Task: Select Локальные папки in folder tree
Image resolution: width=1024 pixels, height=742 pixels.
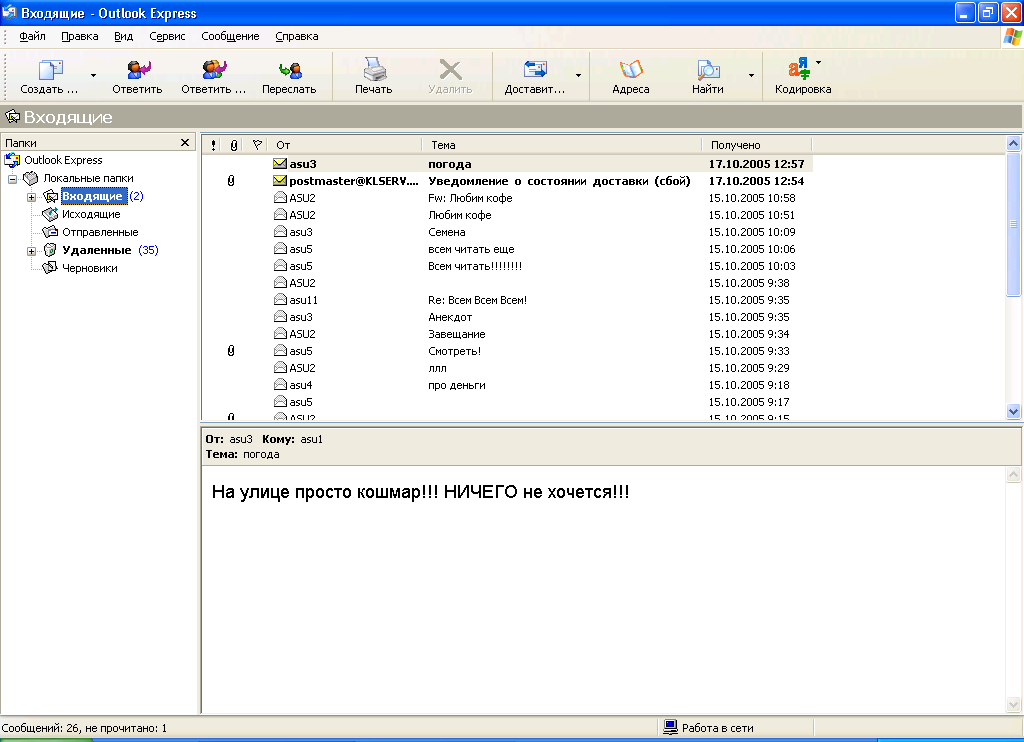Action: [88, 178]
